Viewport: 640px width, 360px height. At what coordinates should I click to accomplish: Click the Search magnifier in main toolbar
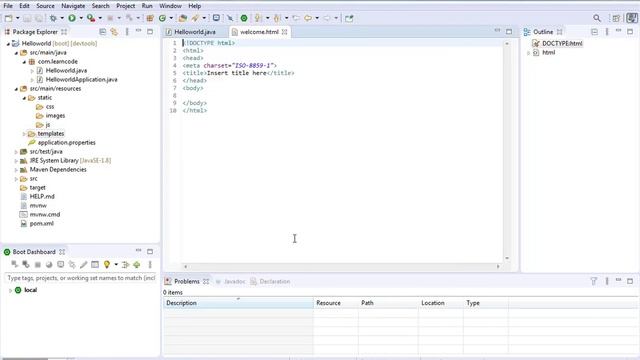click(x=597, y=18)
